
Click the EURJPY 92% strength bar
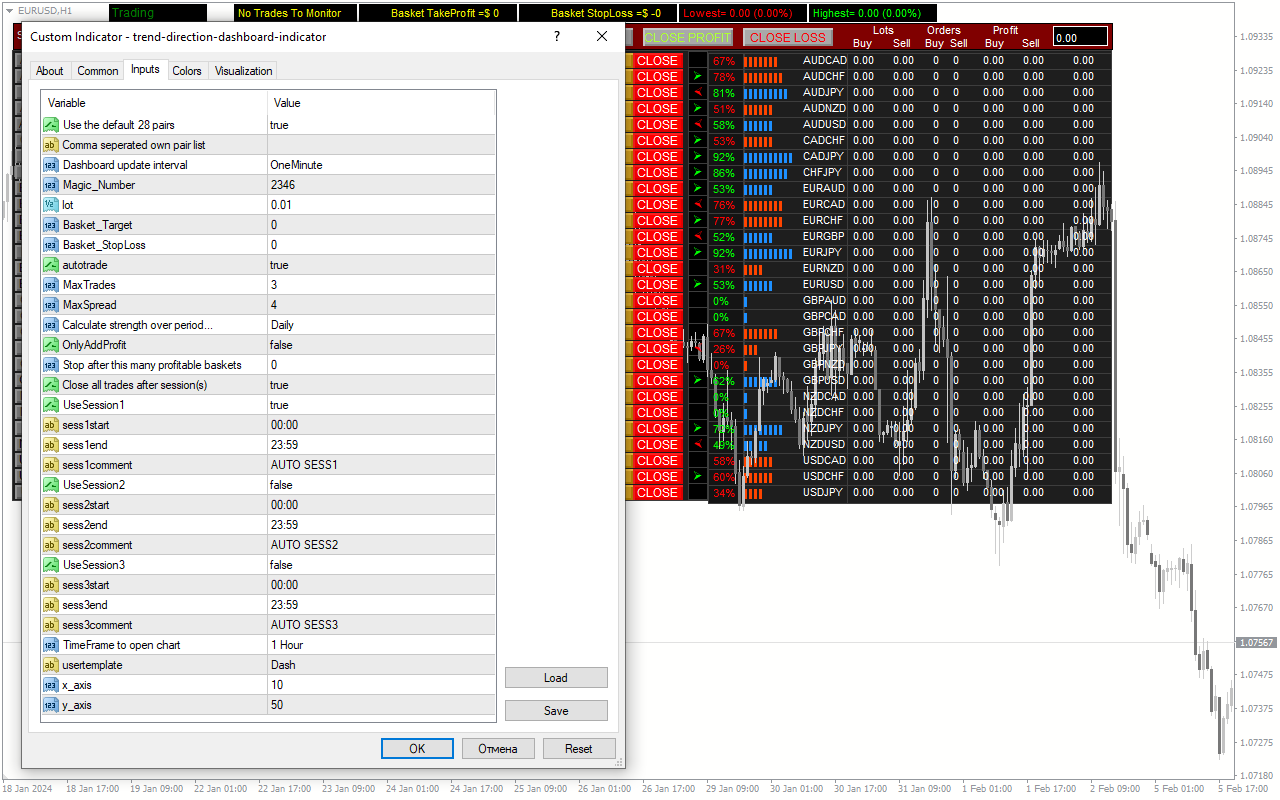(767, 253)
